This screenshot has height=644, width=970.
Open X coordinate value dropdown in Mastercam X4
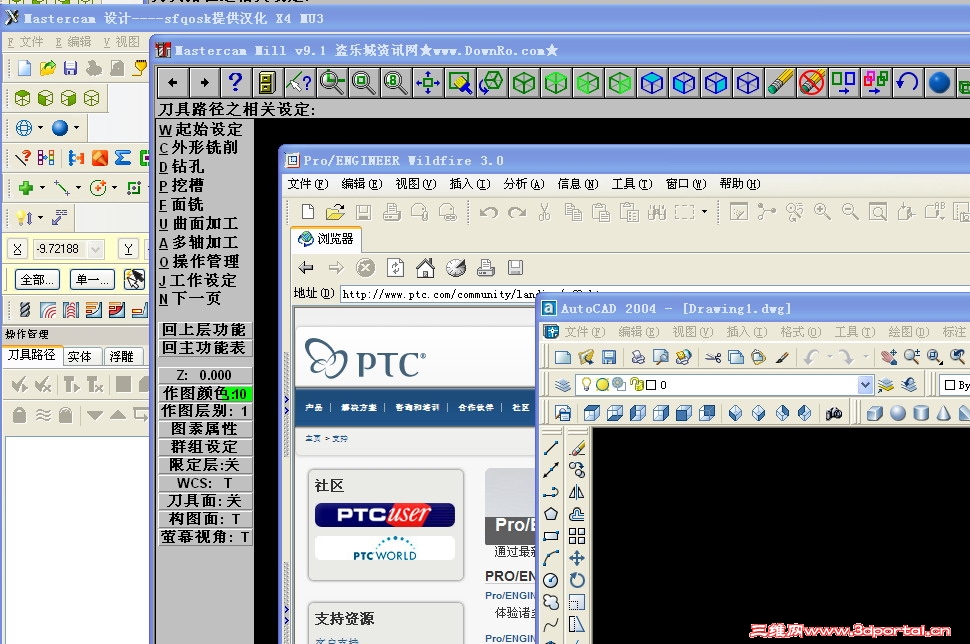coord(95,249)
